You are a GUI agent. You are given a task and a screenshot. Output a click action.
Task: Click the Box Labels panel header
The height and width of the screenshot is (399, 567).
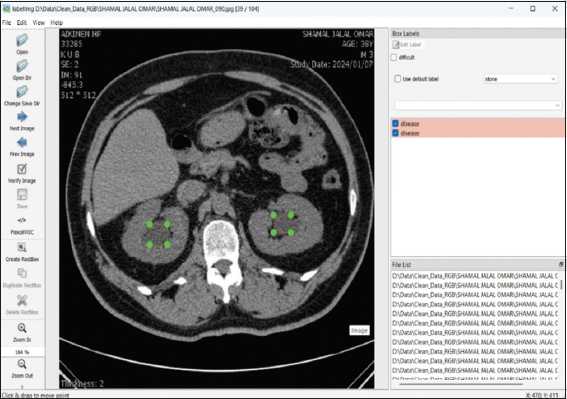point(478,34)
